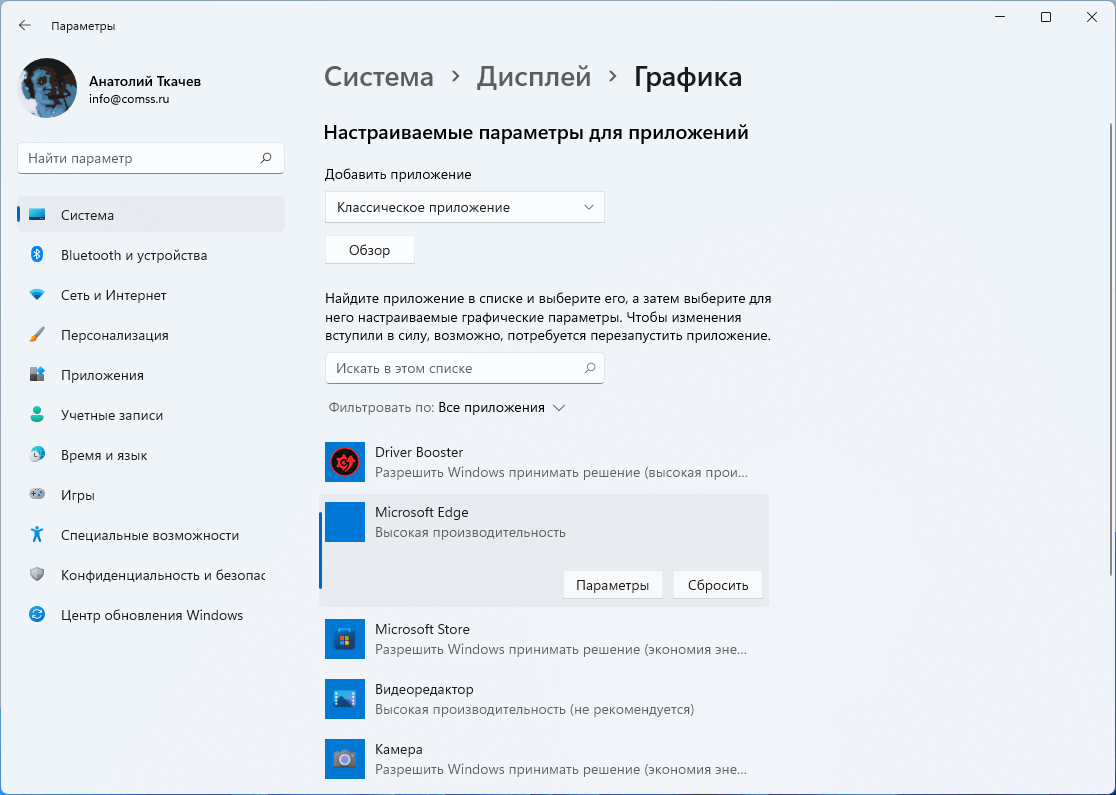Open Система in the sidebar
Viewport: 1116px width, 795px height.
click(151, 214)
